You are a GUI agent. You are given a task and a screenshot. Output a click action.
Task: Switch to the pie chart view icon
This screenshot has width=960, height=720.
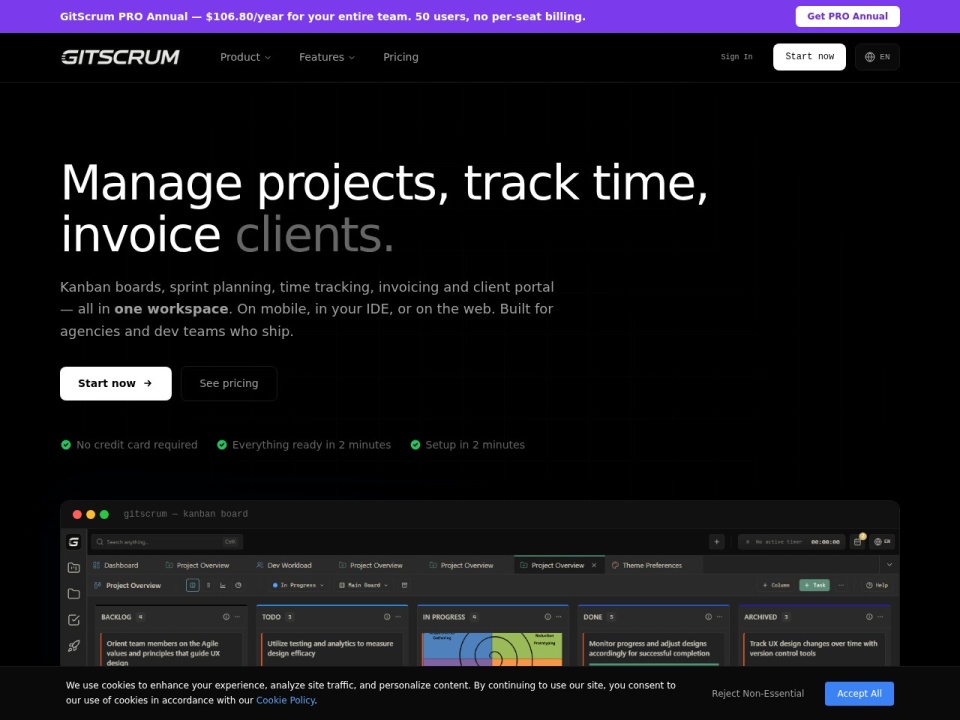(x=238, y=585)
